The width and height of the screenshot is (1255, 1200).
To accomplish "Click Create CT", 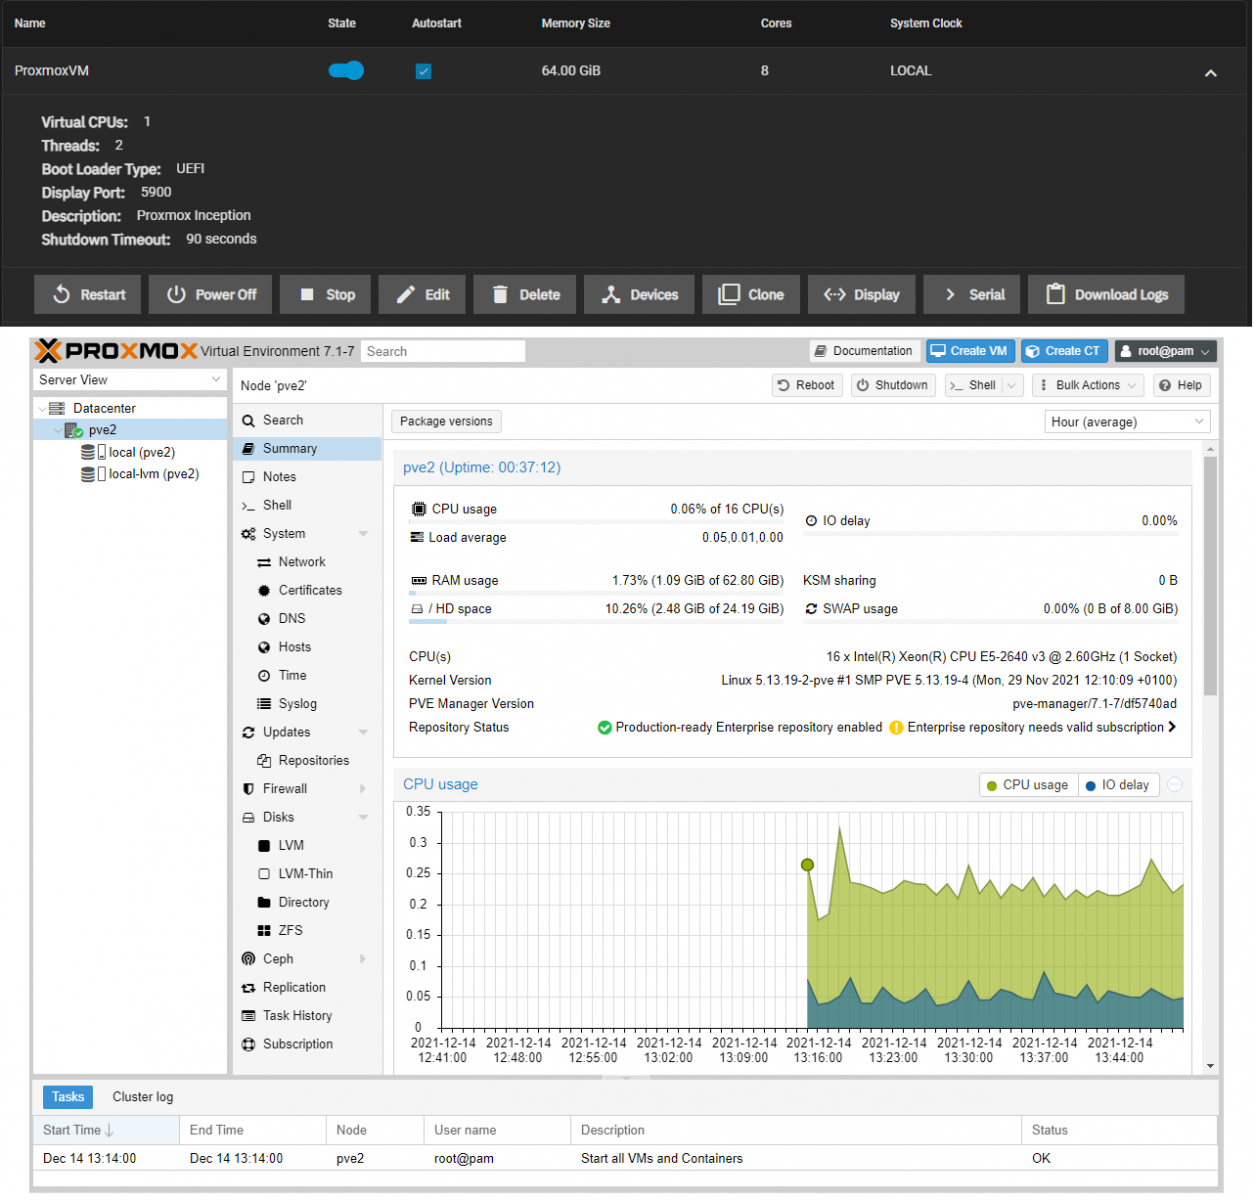I will tap(1064, 352).
